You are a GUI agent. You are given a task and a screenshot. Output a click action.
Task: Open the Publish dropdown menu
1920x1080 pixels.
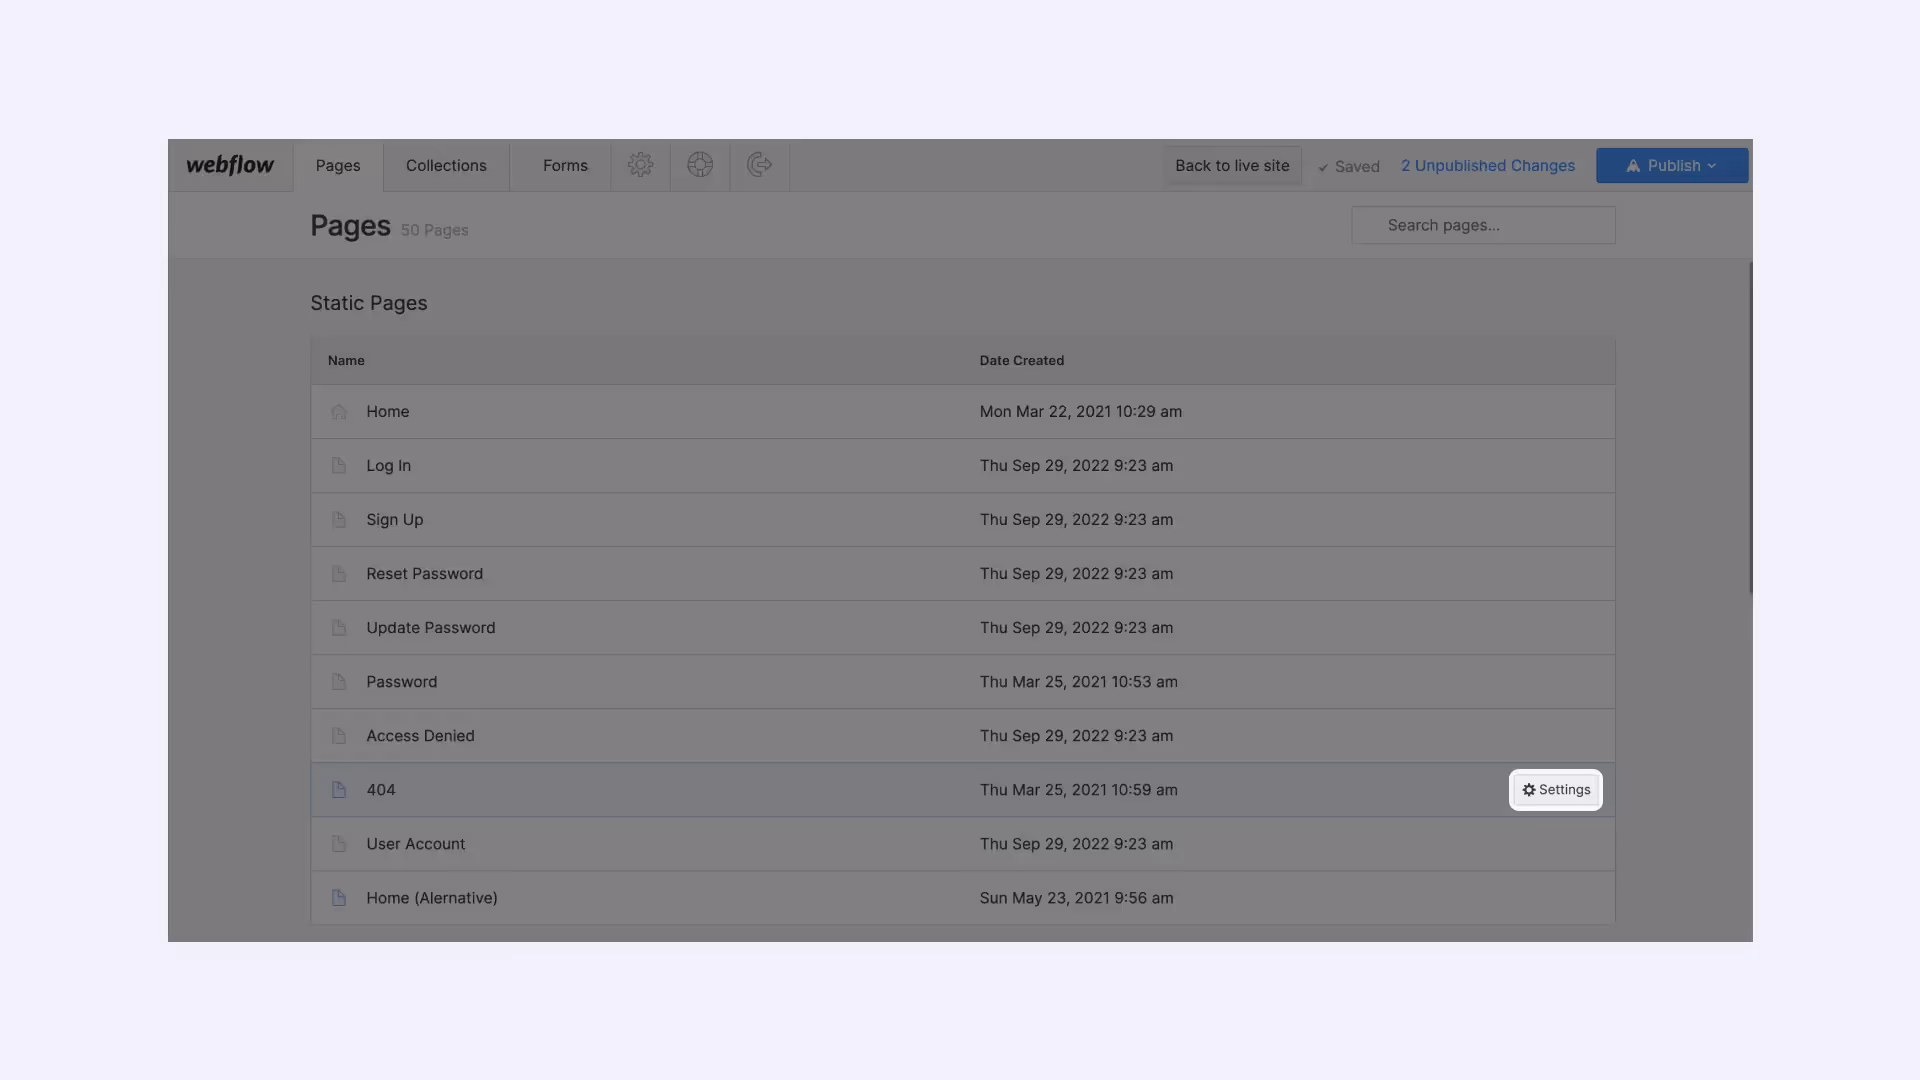1671,166
